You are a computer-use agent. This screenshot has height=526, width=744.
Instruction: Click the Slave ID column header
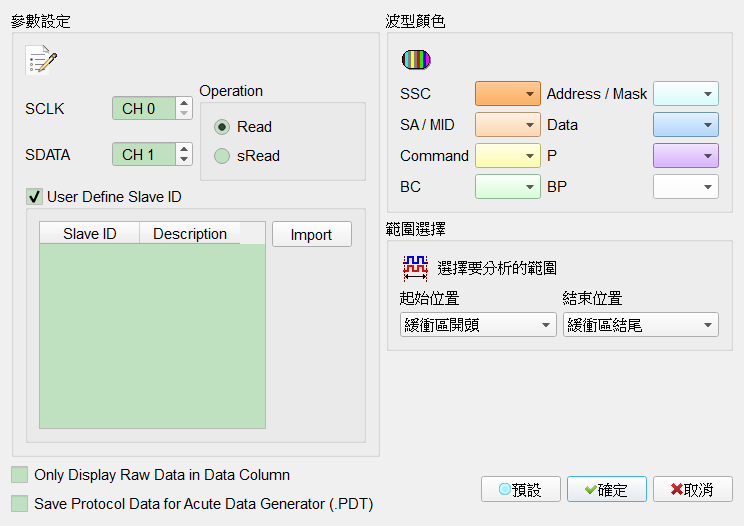coord(90,233)
